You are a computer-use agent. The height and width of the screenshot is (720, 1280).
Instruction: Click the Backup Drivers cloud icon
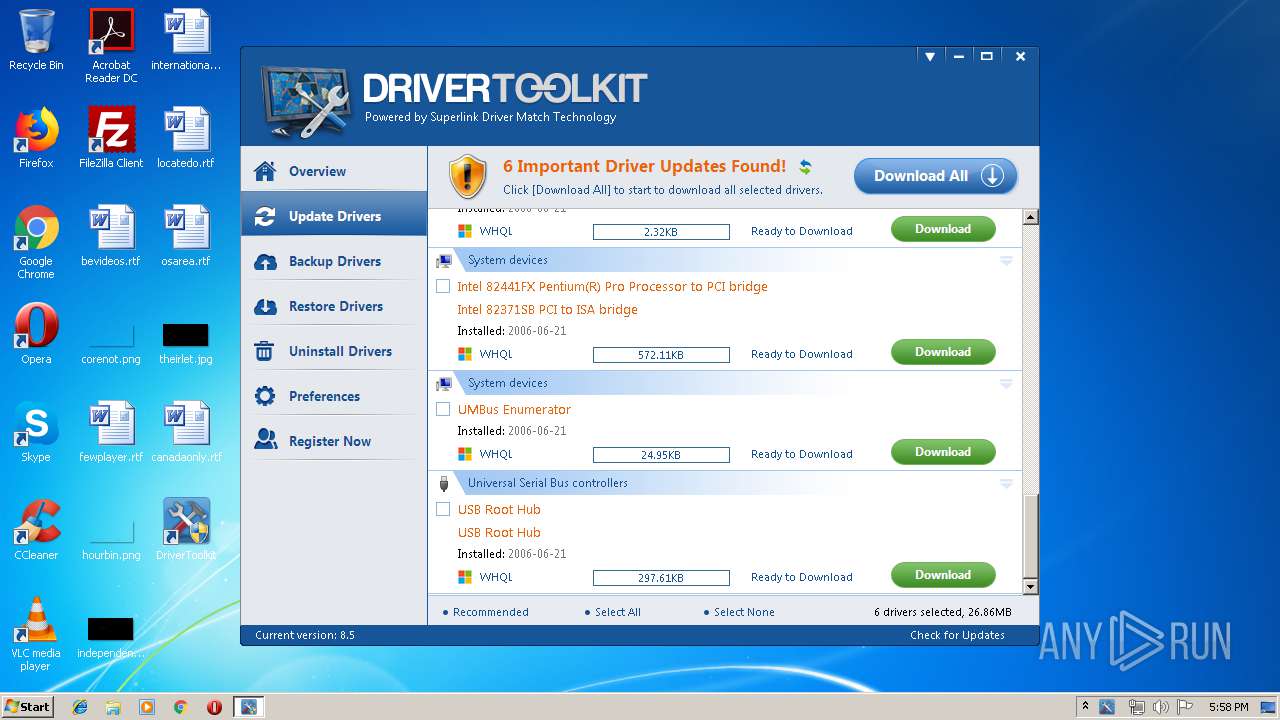(x=265, y=261)
